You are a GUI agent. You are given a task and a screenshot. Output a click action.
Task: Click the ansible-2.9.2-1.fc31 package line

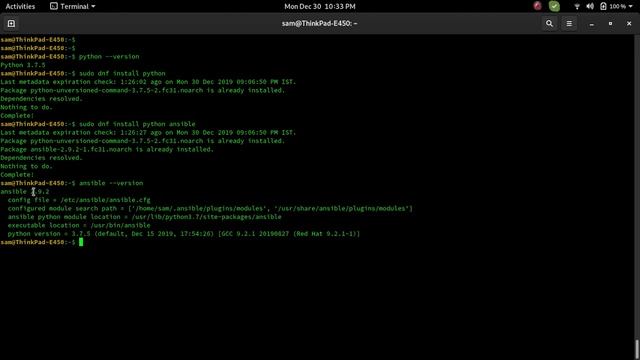[x=107, y=149]
